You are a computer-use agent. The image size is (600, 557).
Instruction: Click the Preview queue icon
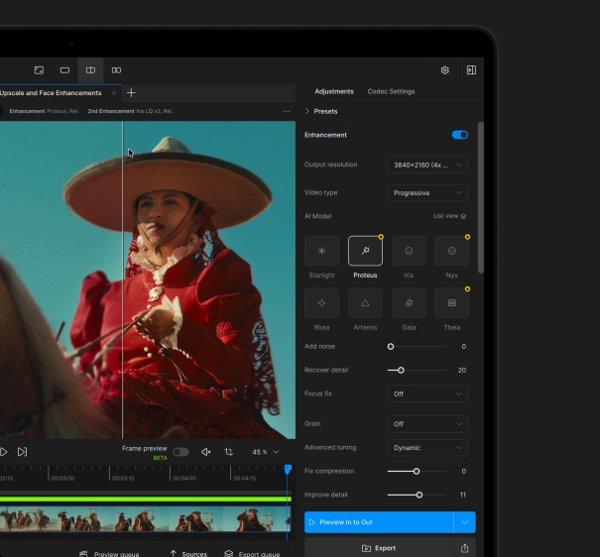point(83,554)
